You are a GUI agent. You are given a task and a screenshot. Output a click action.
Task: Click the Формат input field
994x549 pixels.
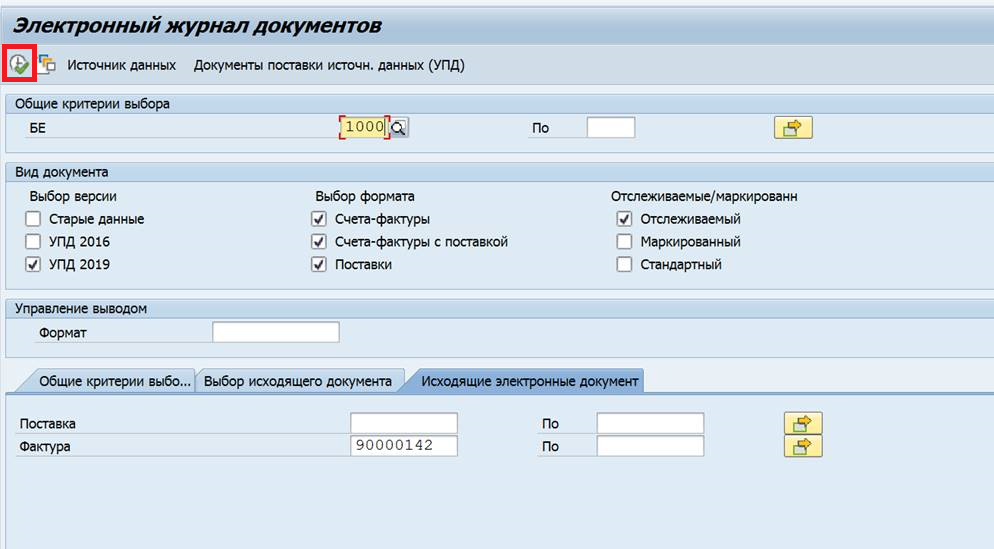click(x=276, y=332)
